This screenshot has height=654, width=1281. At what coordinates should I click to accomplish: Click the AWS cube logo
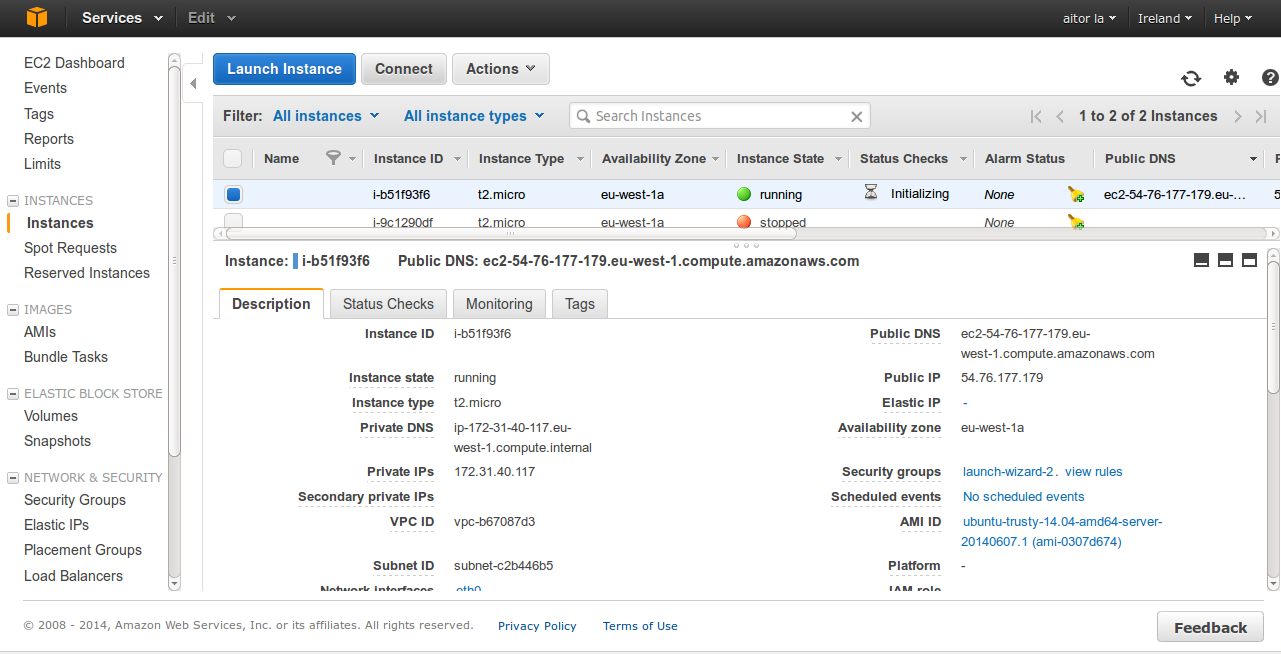pyautogui.click(x=37, y=18)
